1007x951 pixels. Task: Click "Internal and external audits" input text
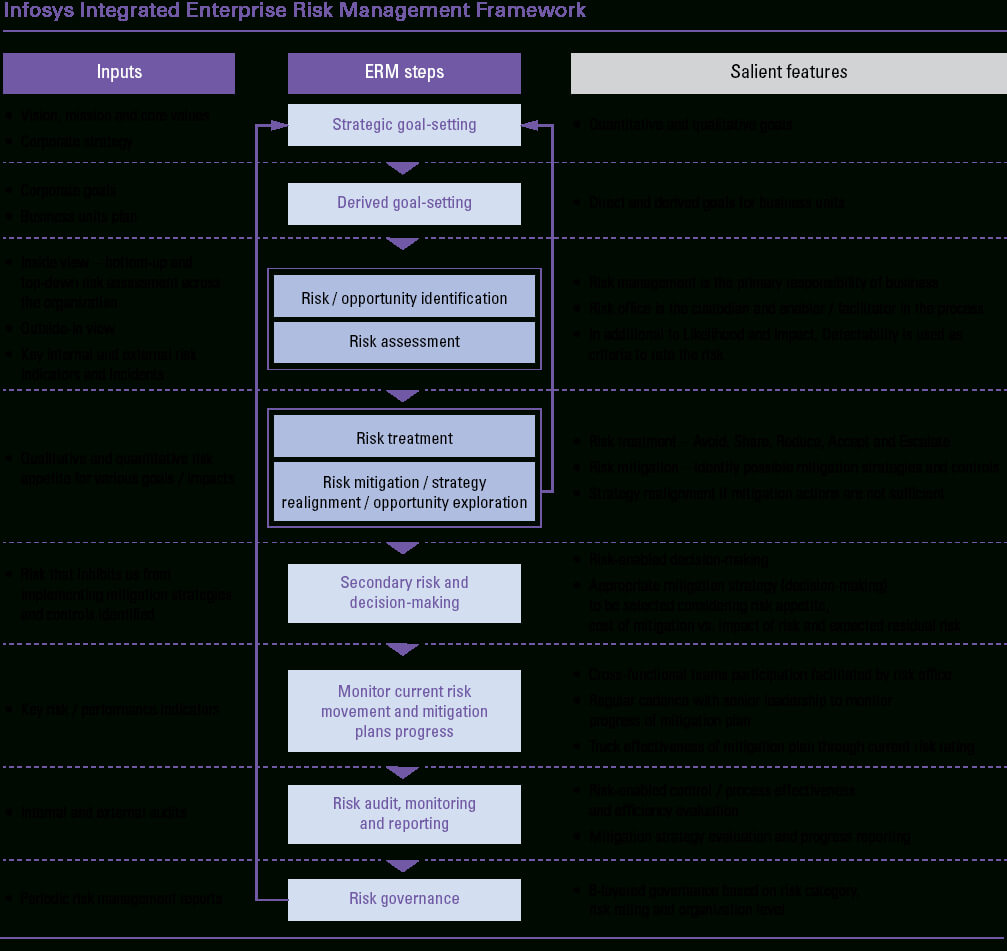[x=103, y=812]
